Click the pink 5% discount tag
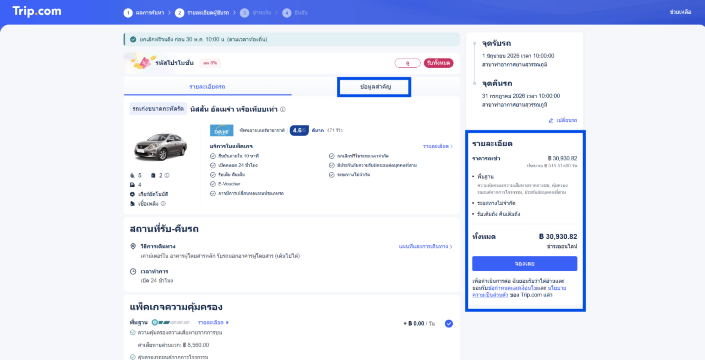 click(x=210, y=63)
